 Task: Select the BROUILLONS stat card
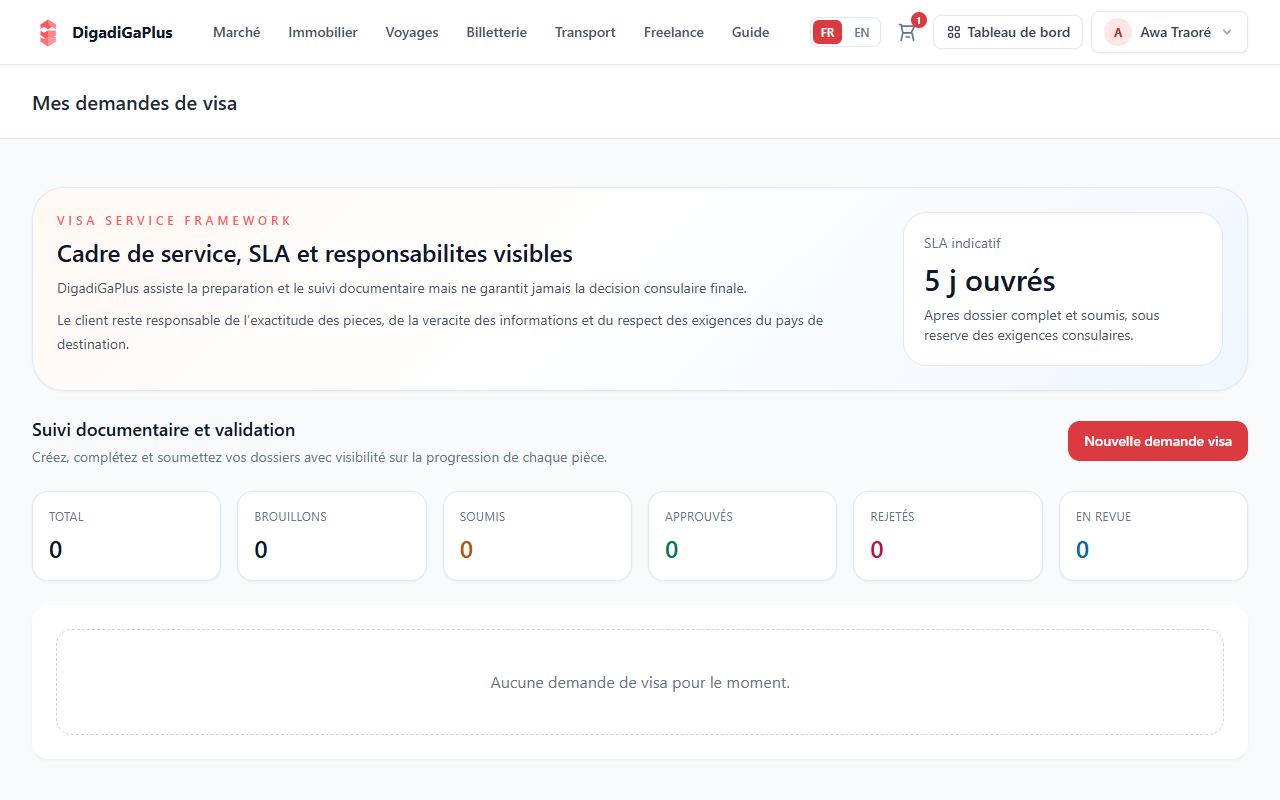(332, 536)
